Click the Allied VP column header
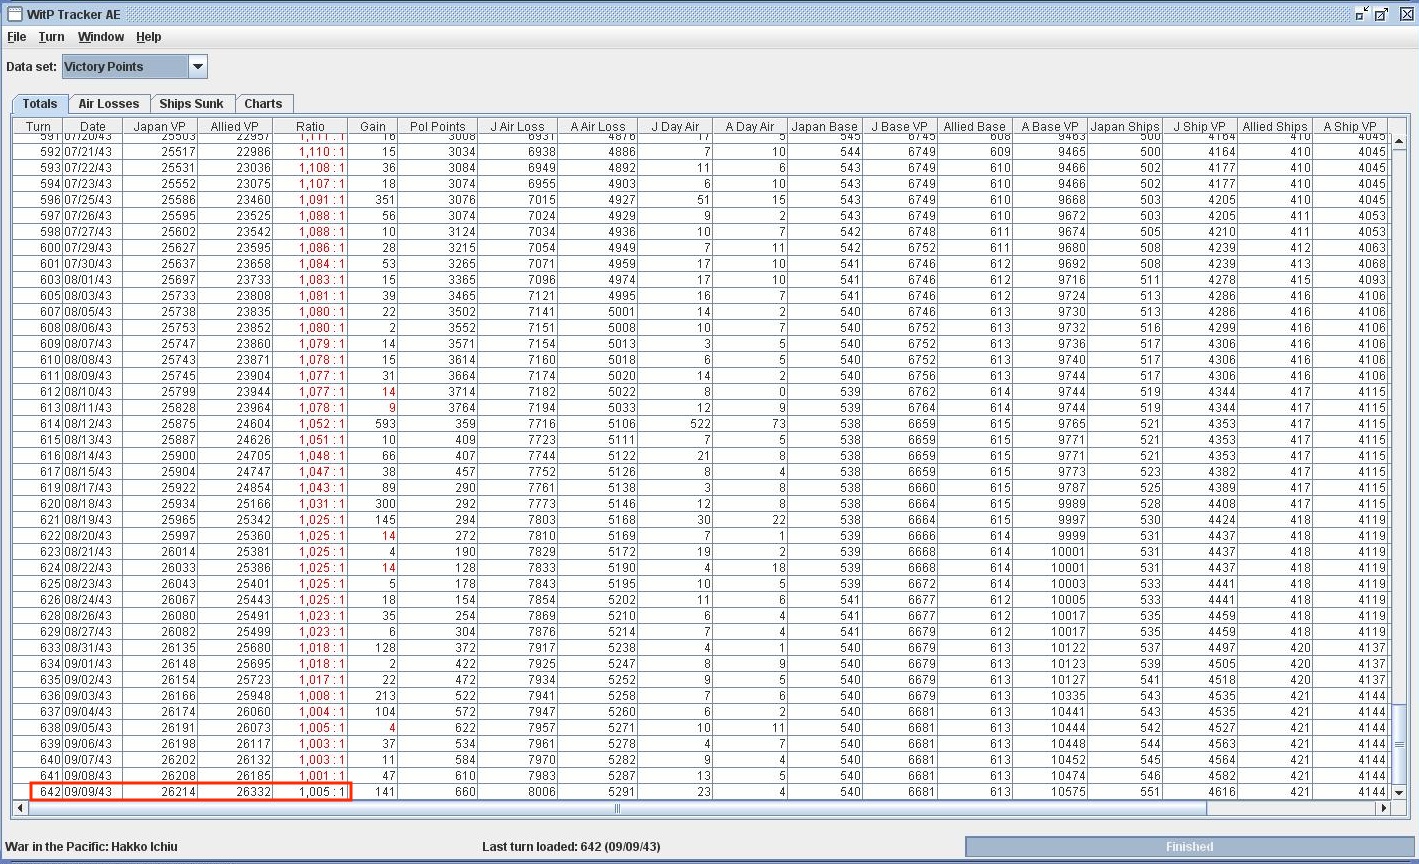The width and height of the screenshot is (1419, 864). pos(235,127)
